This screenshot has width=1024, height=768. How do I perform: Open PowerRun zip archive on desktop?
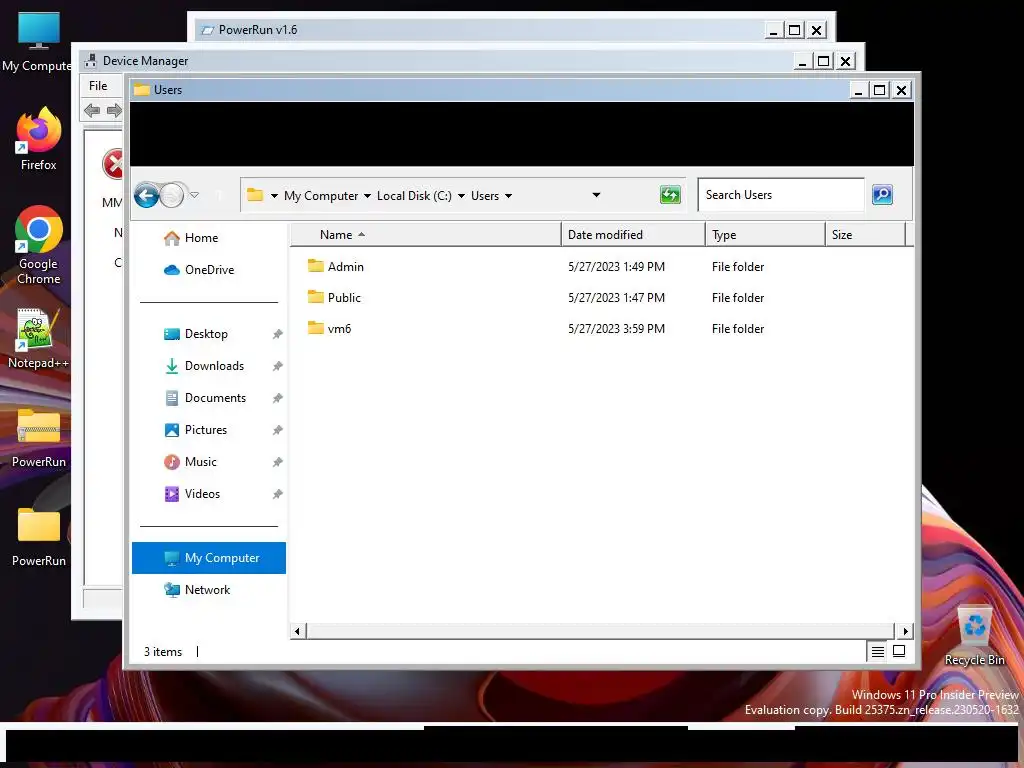[39, 438]
